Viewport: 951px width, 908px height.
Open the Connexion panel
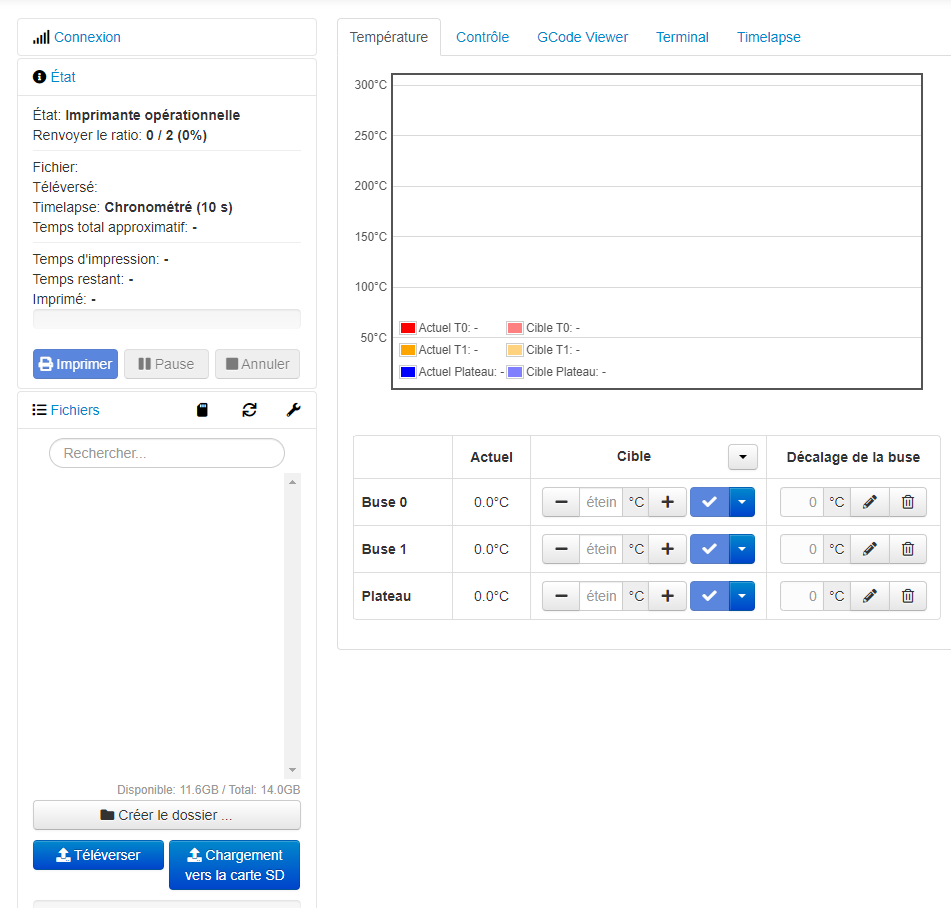click(87, 37)
